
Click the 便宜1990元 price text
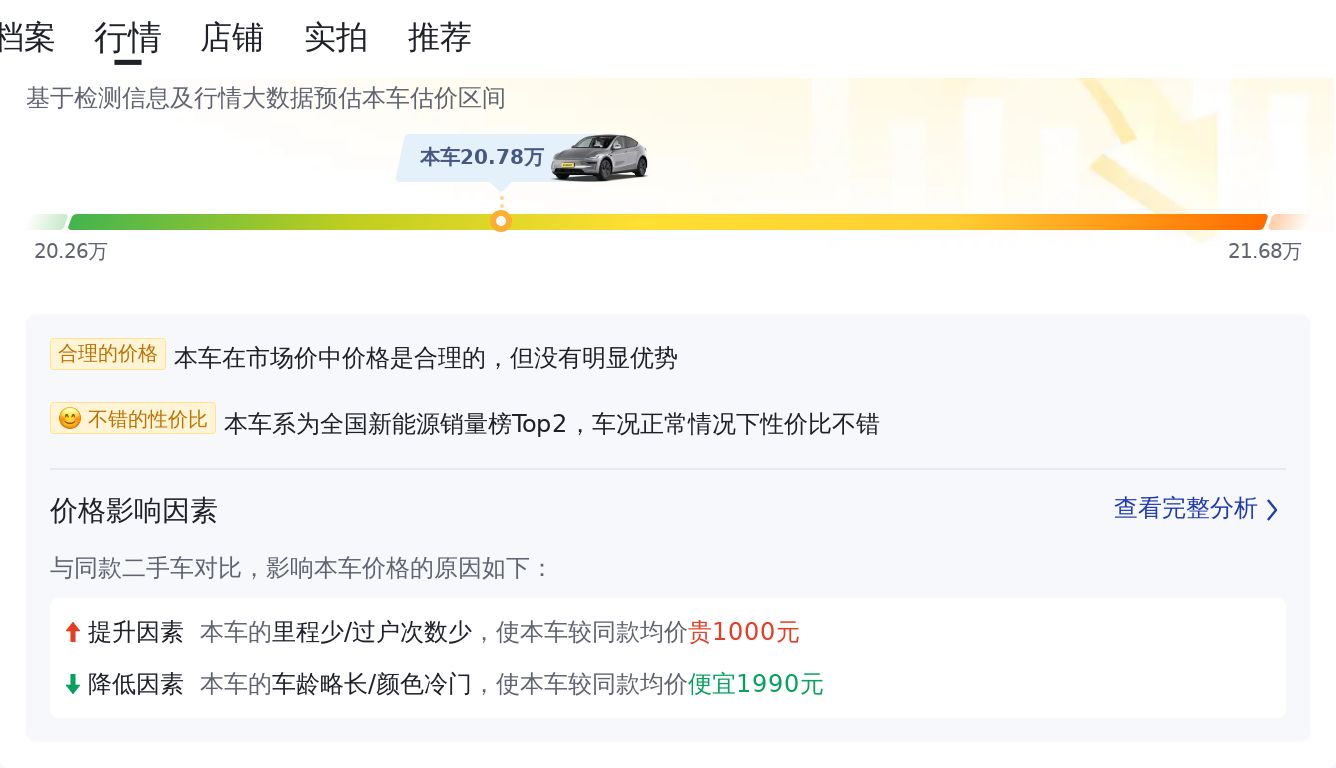pos(756,684)
